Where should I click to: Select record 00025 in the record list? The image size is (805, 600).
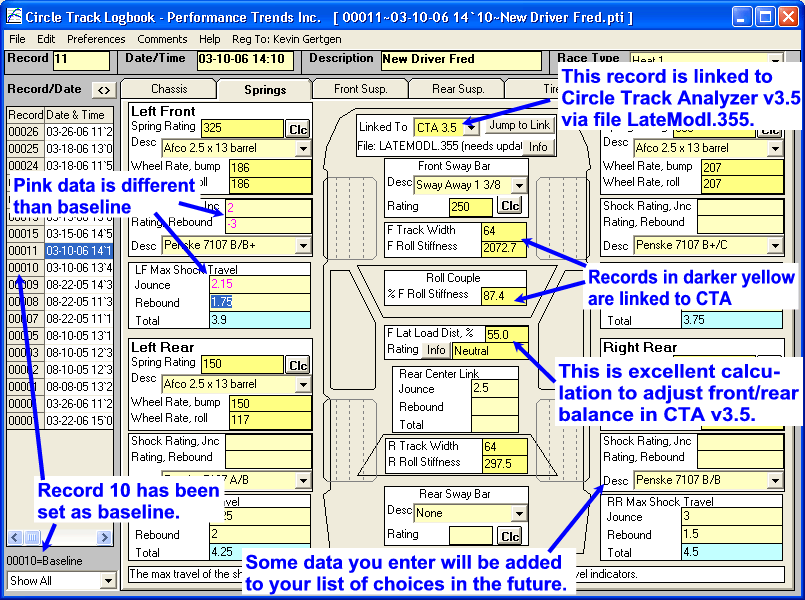tap(60, 149)
